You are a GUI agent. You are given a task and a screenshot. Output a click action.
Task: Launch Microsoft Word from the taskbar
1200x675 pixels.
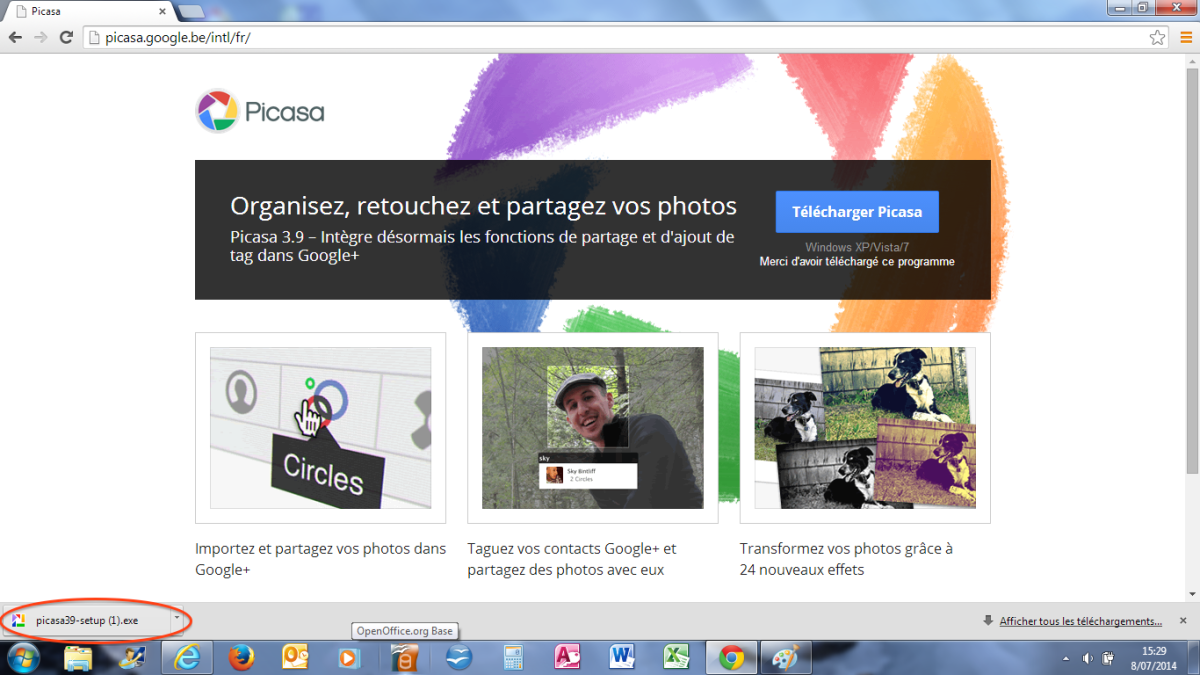[x=622, y=657]
